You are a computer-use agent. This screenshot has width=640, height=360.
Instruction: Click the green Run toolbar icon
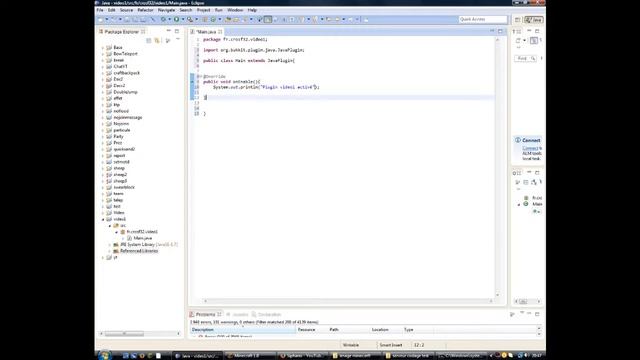pos(176,19)
